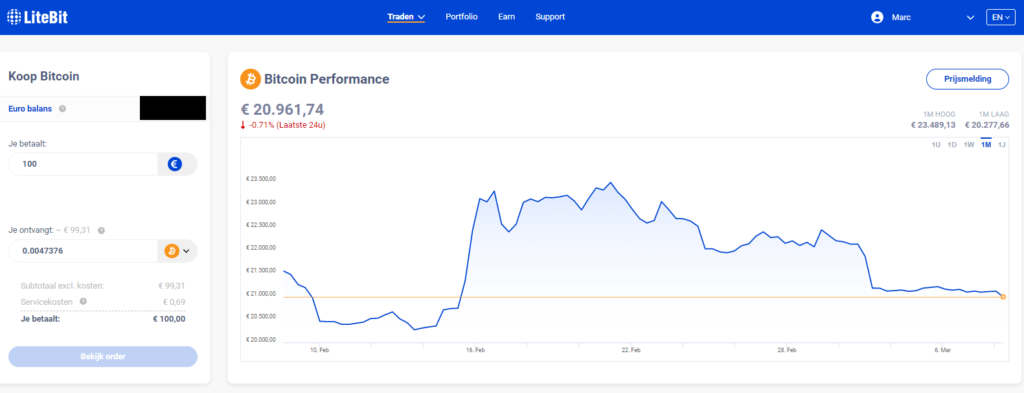The height and width of the screenshot is (393, 1024).
Task: Open the EN language selector
Action: [x=1000, y=18]
